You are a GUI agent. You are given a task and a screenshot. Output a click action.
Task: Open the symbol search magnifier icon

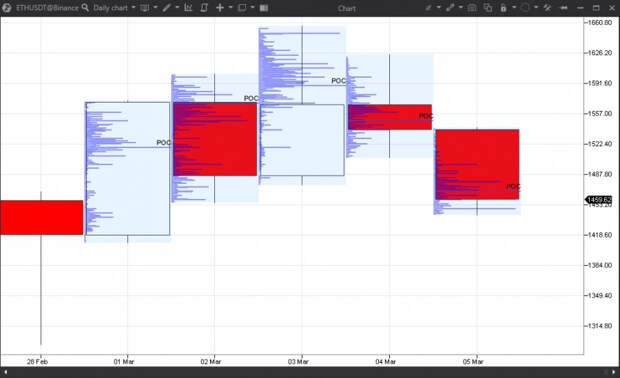pos(85,8)
